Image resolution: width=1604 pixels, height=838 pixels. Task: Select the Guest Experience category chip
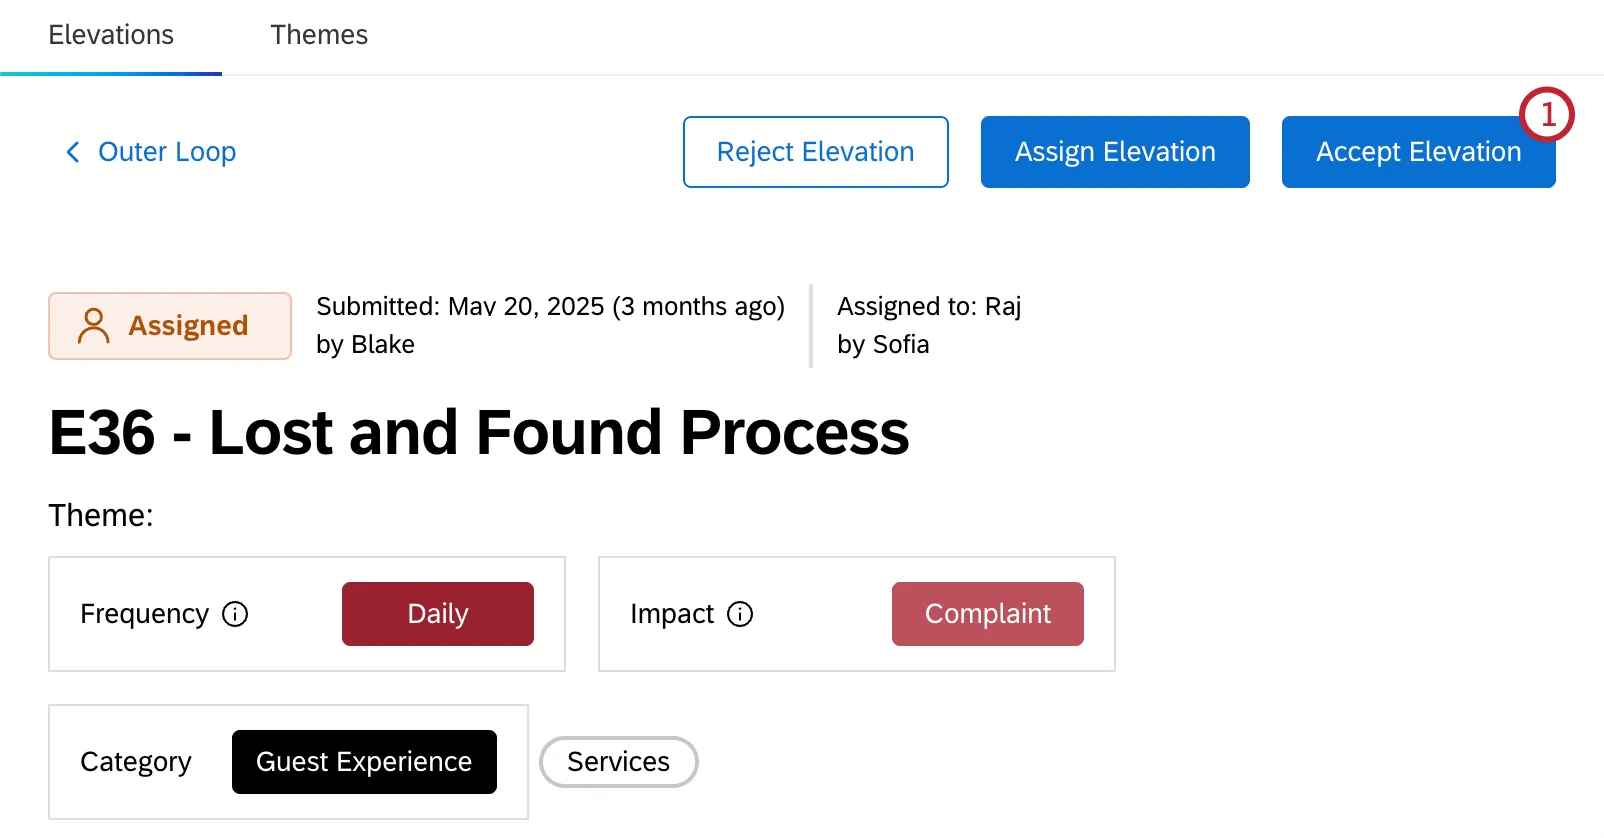pyautogui.click(x=364, y=761)
